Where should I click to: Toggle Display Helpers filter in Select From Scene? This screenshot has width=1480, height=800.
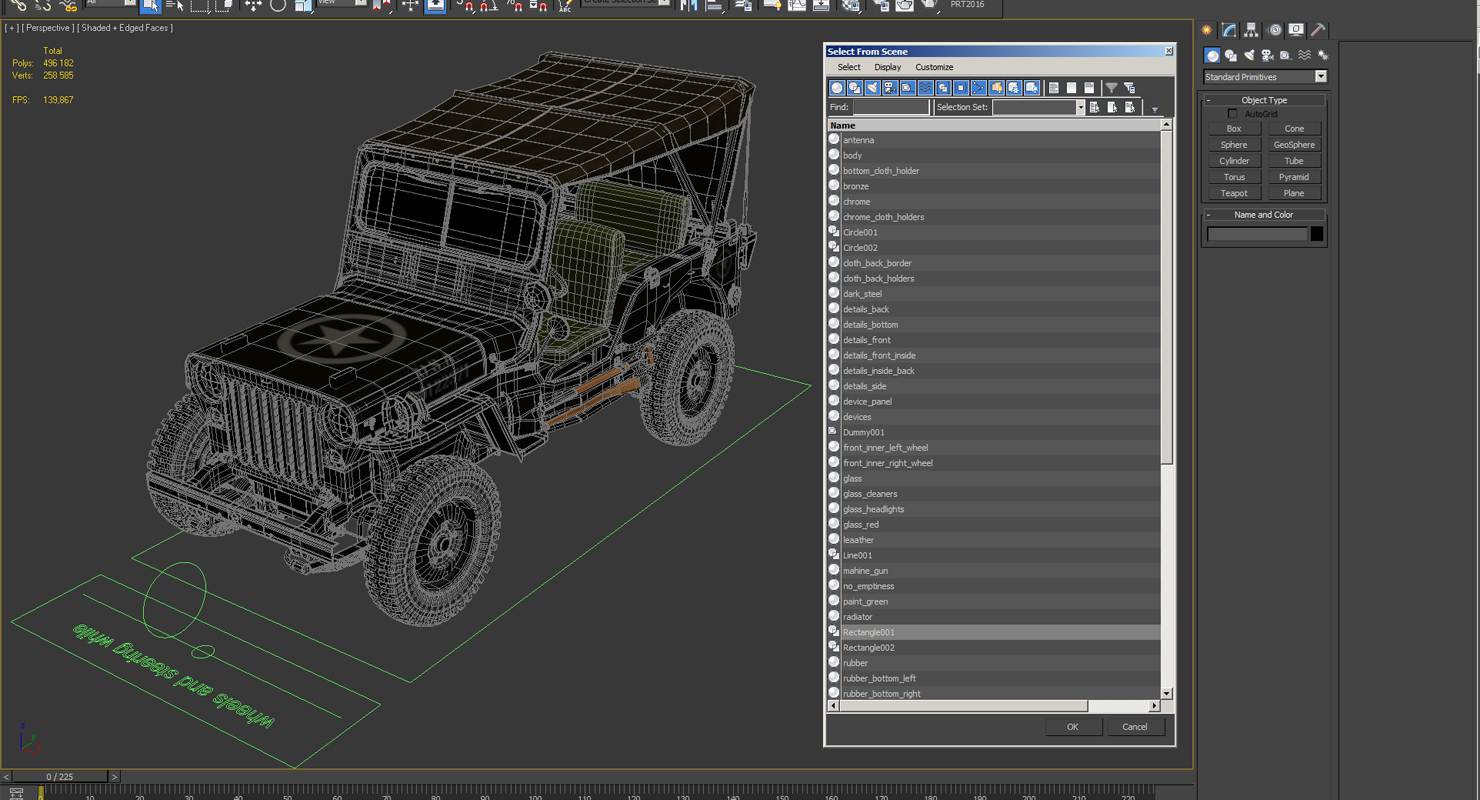click(x=907, y=88)
